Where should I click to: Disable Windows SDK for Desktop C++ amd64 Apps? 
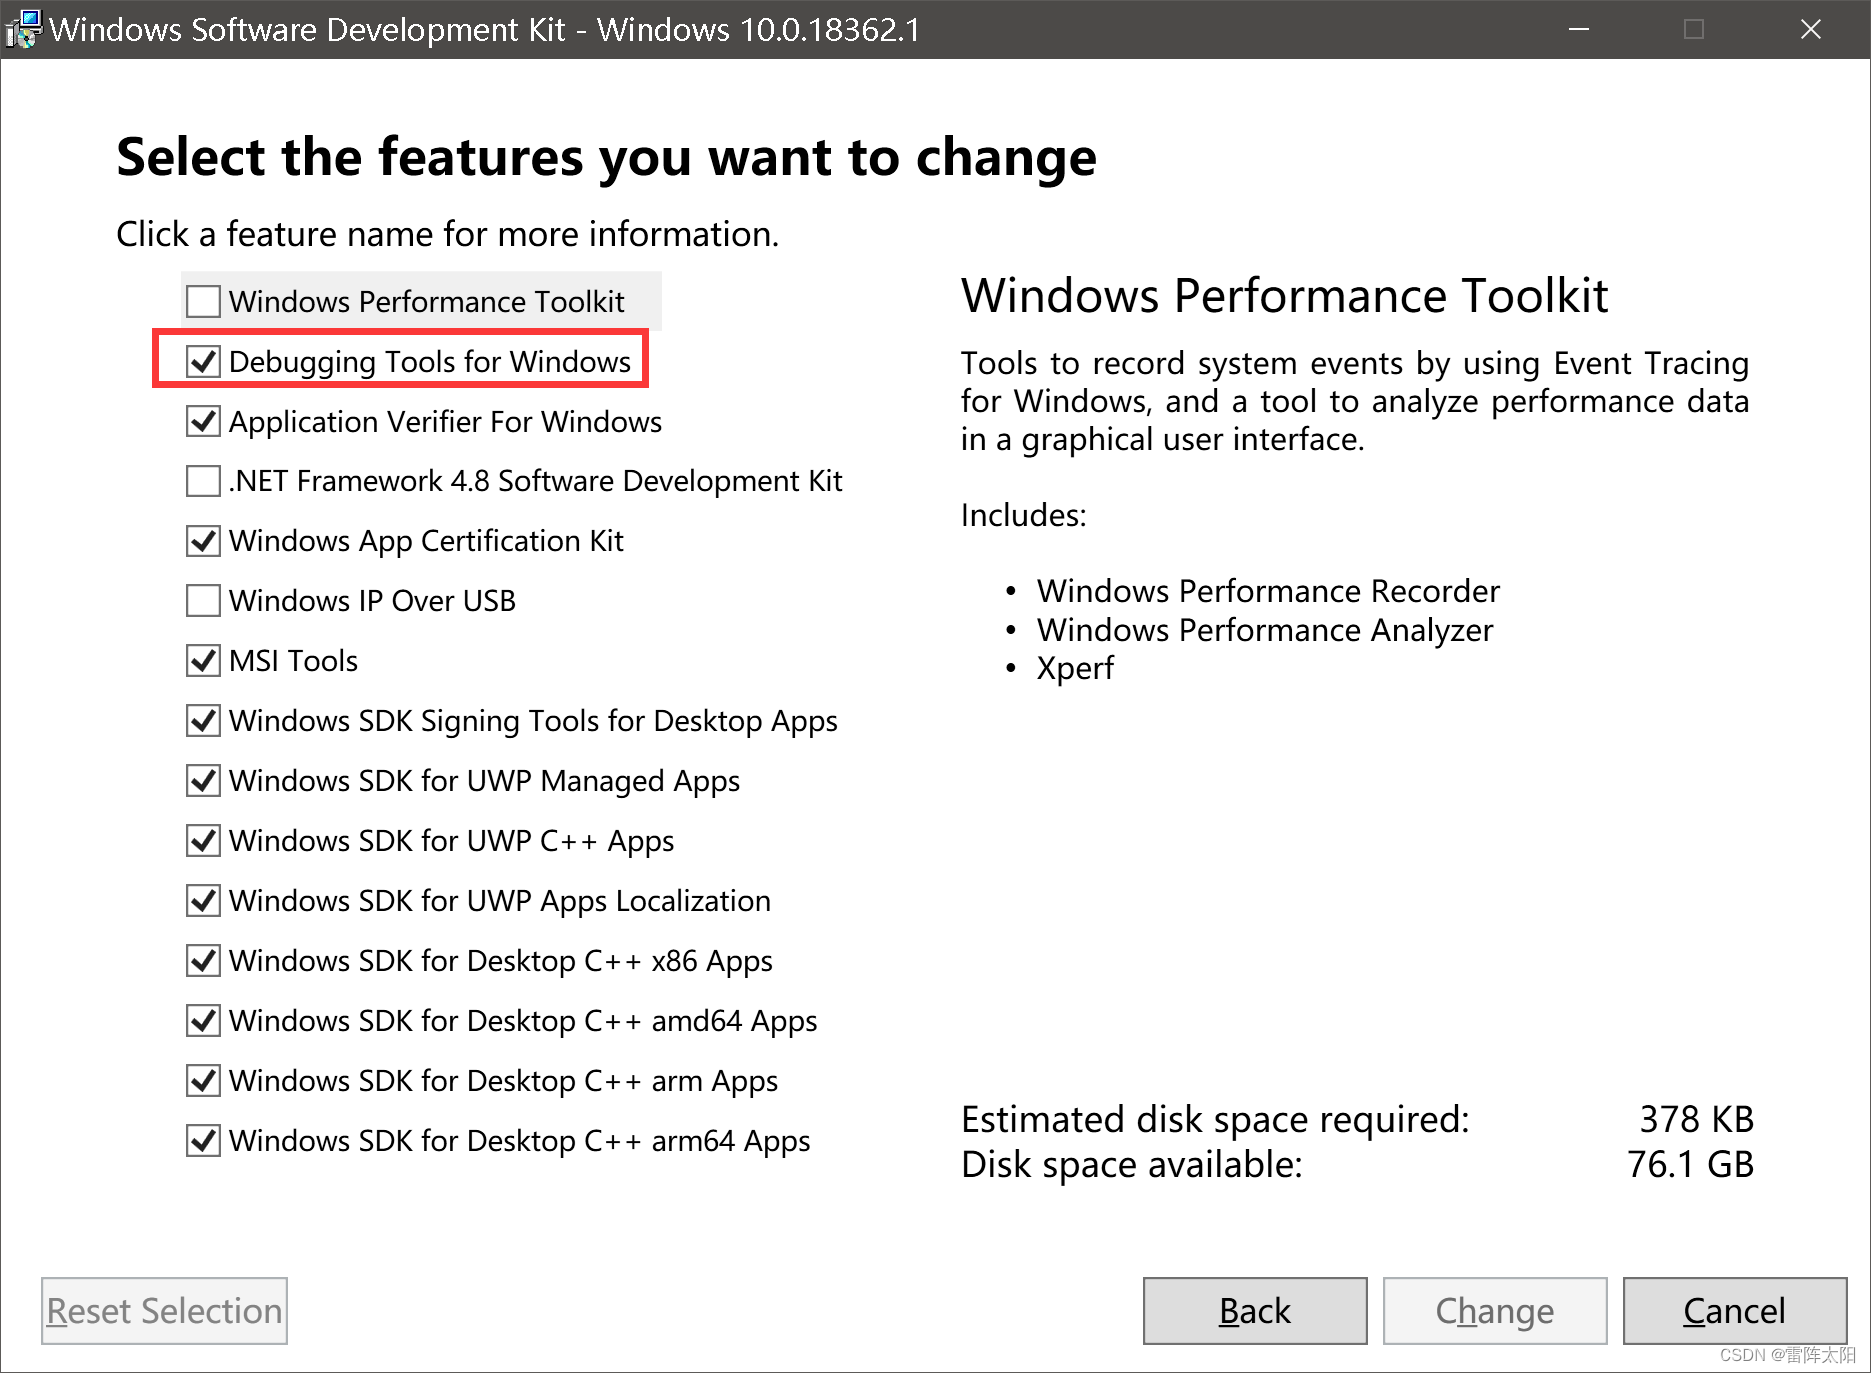click(x=203, y=1020)
